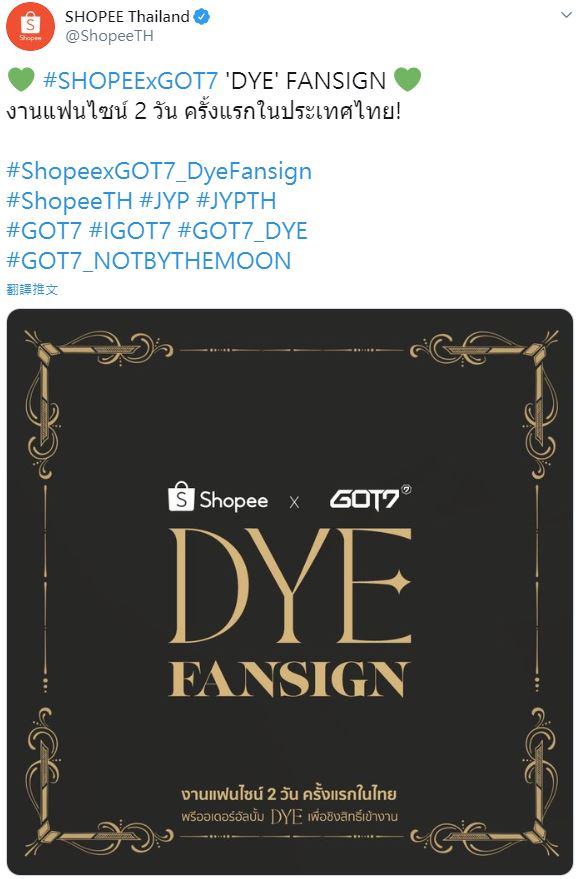Click the green heart after FANSIGN
583x879 pixels.
(408, 80)
